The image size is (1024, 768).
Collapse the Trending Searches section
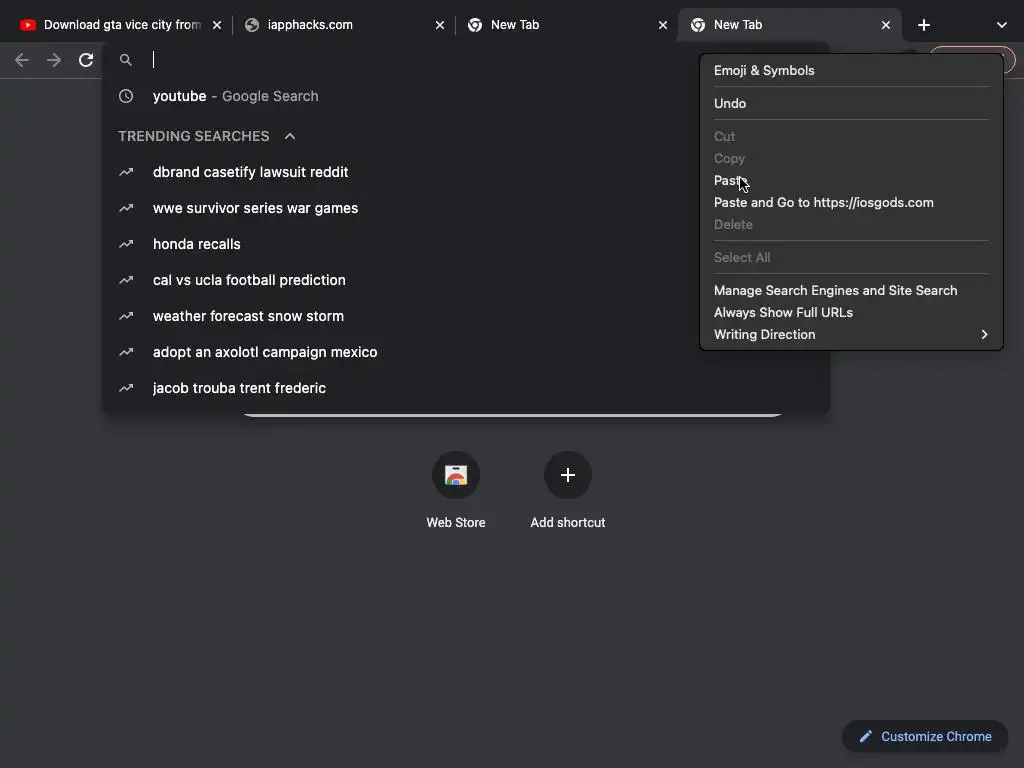(290, 136)
